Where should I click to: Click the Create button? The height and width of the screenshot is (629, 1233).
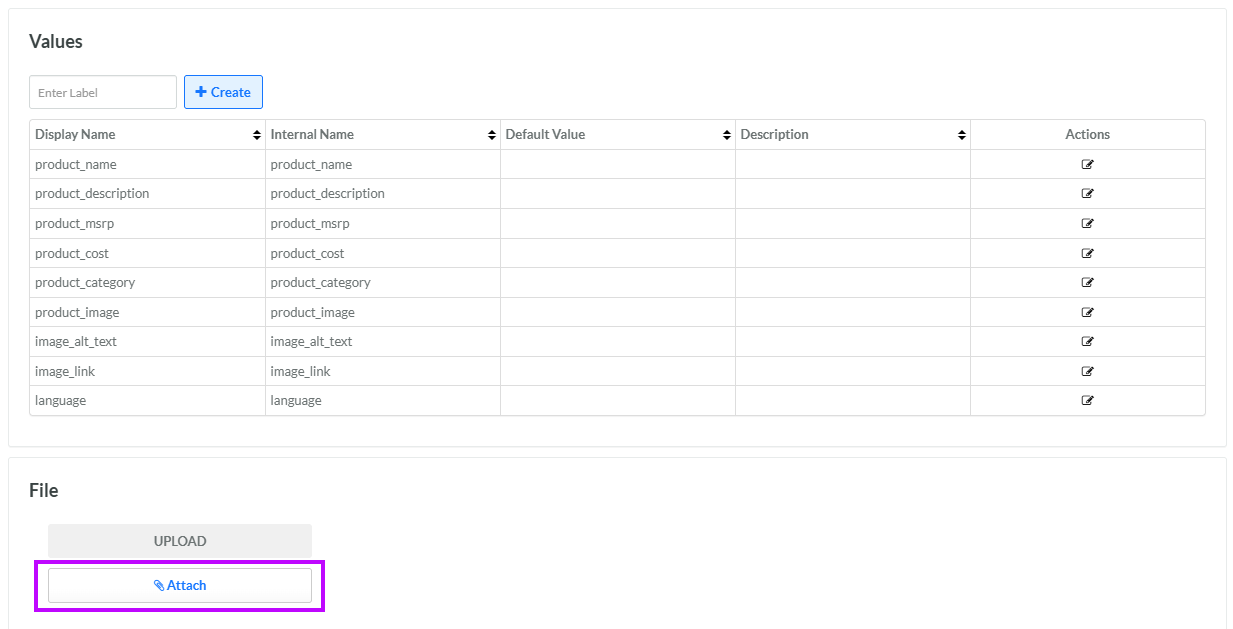pos(223,92)
